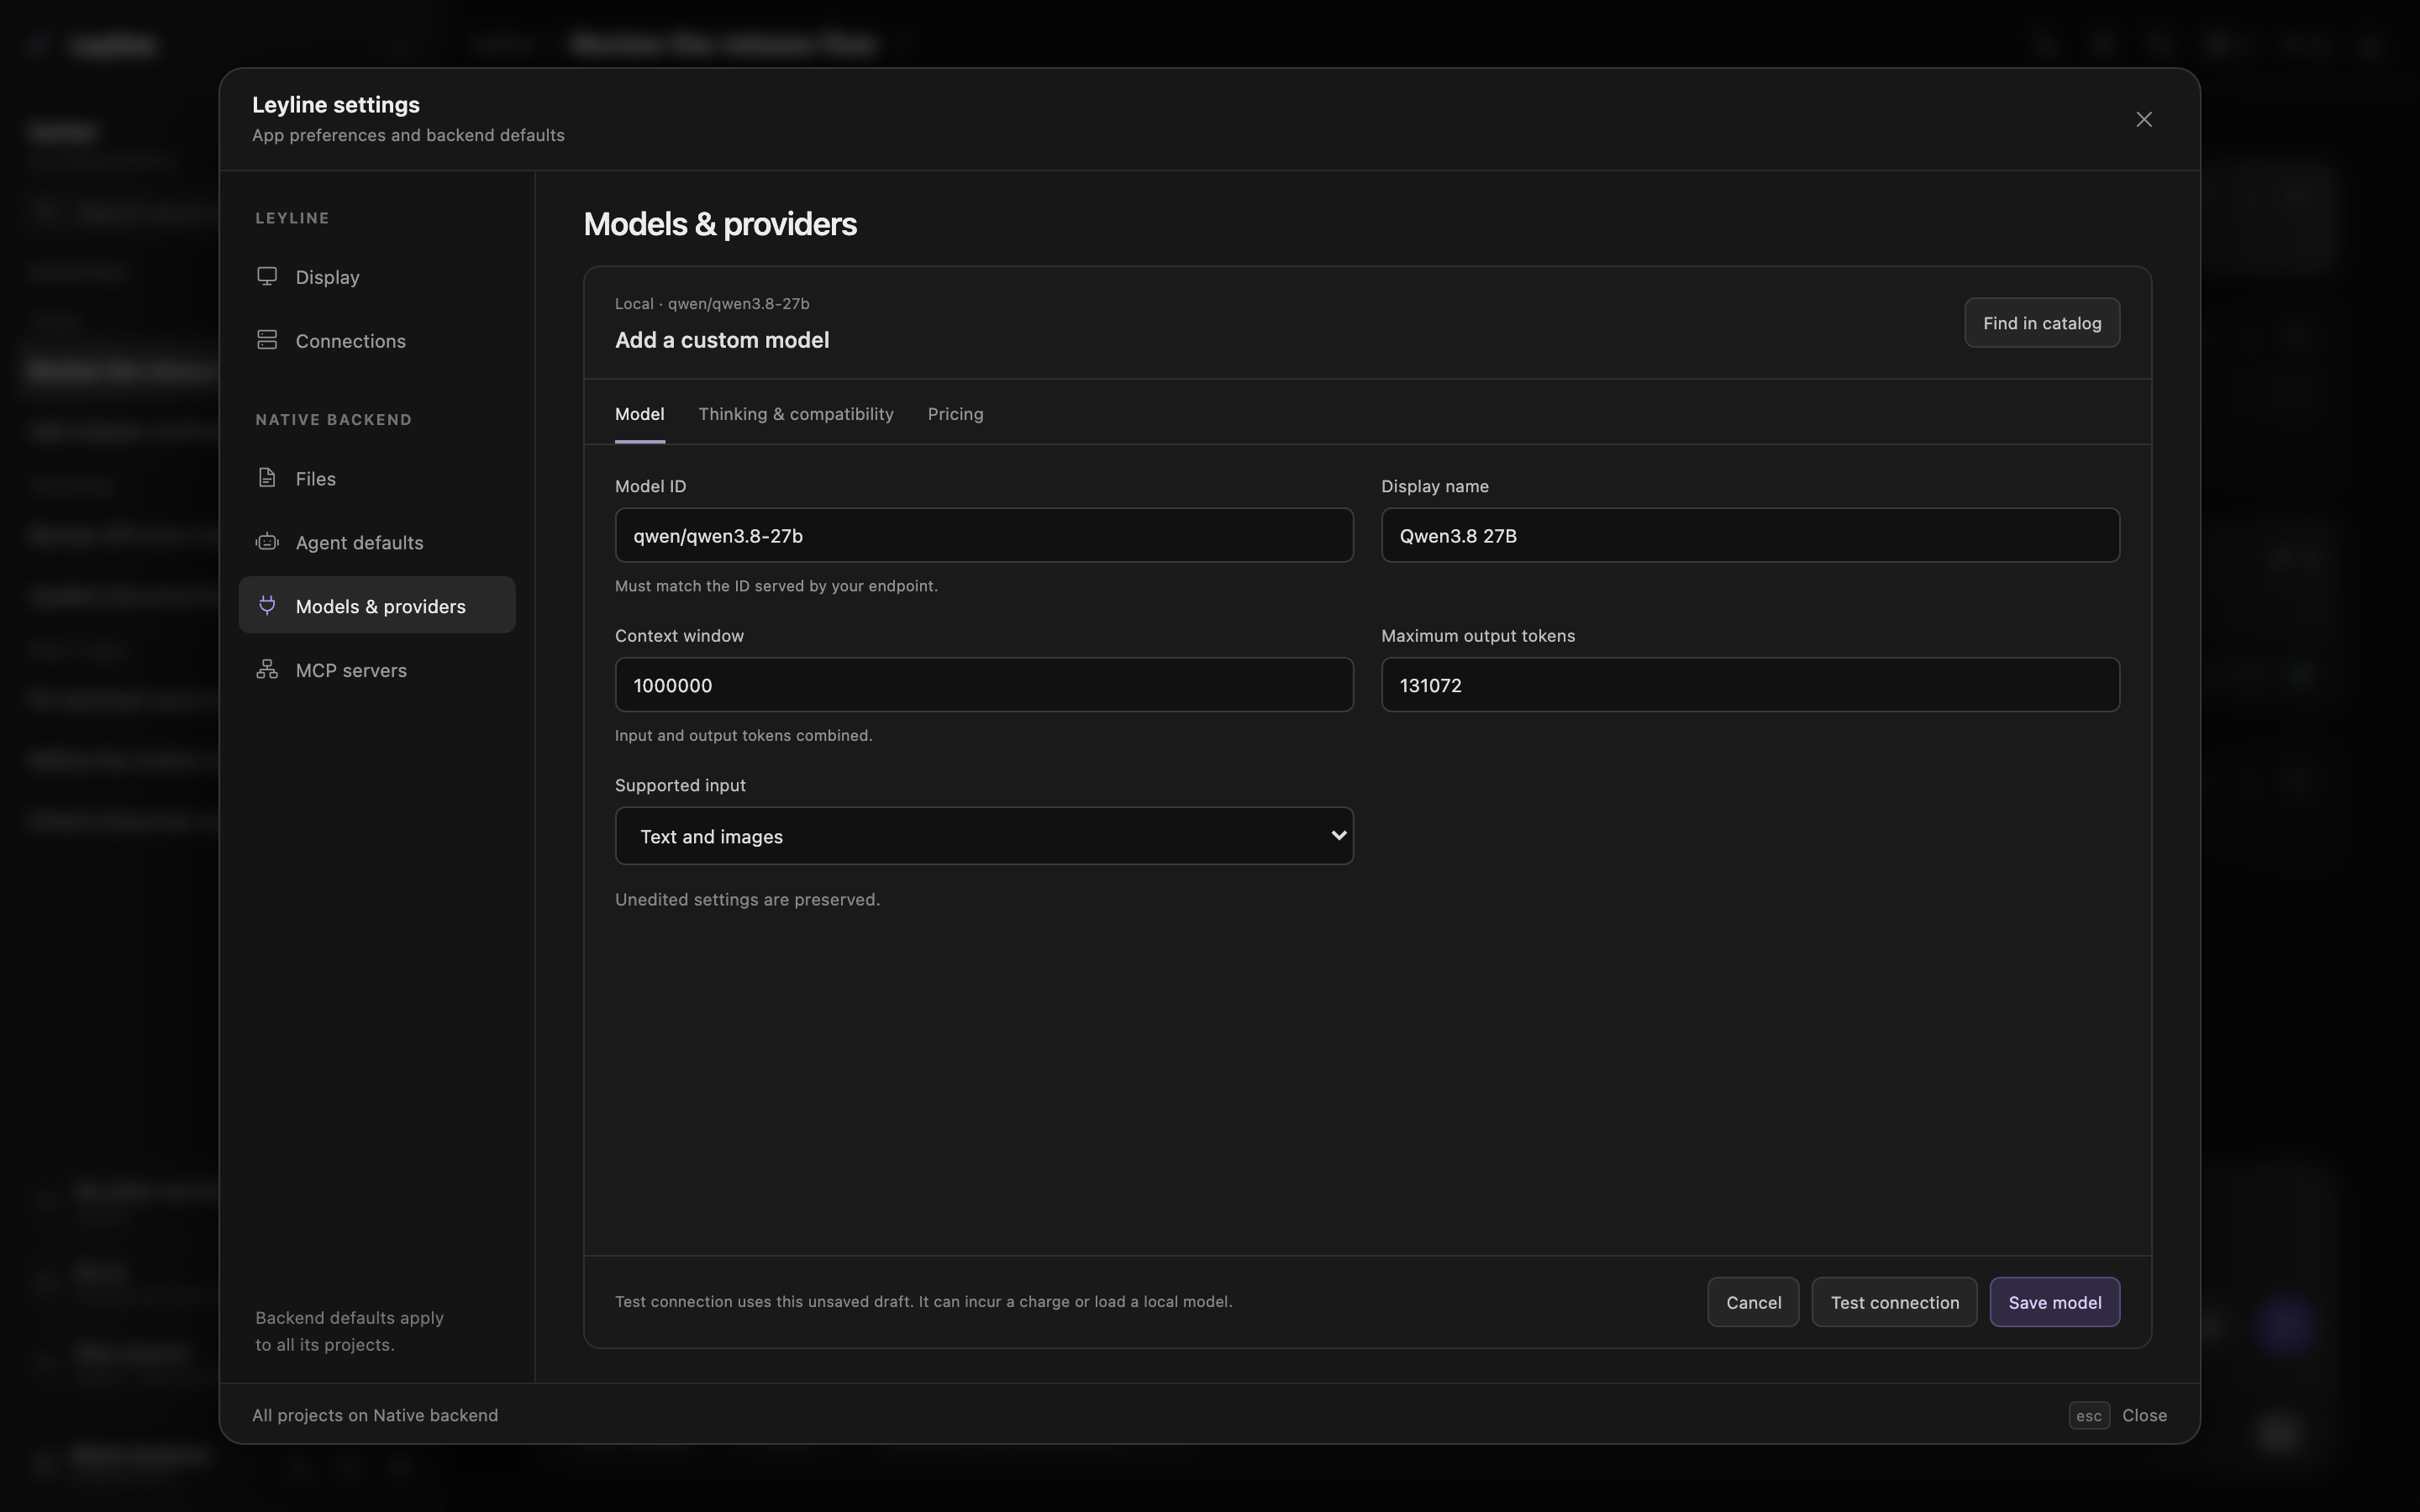Click the MCP servers network icon
Image resolution: width=2420 pixels, height=1512 pixels.
tap(267, 669)
